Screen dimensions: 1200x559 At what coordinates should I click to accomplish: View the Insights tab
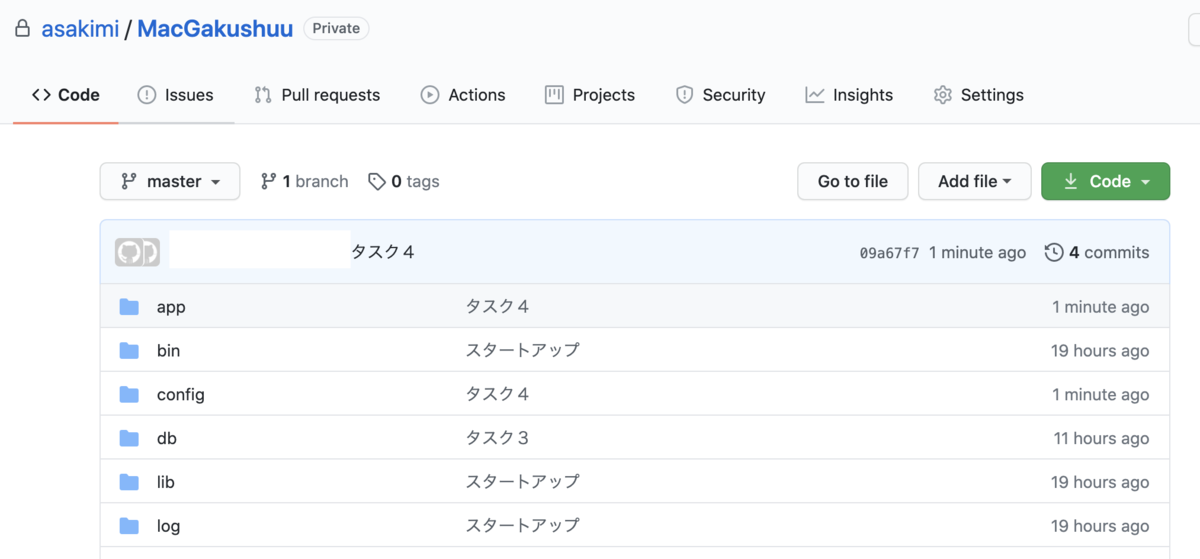(849, 95)
